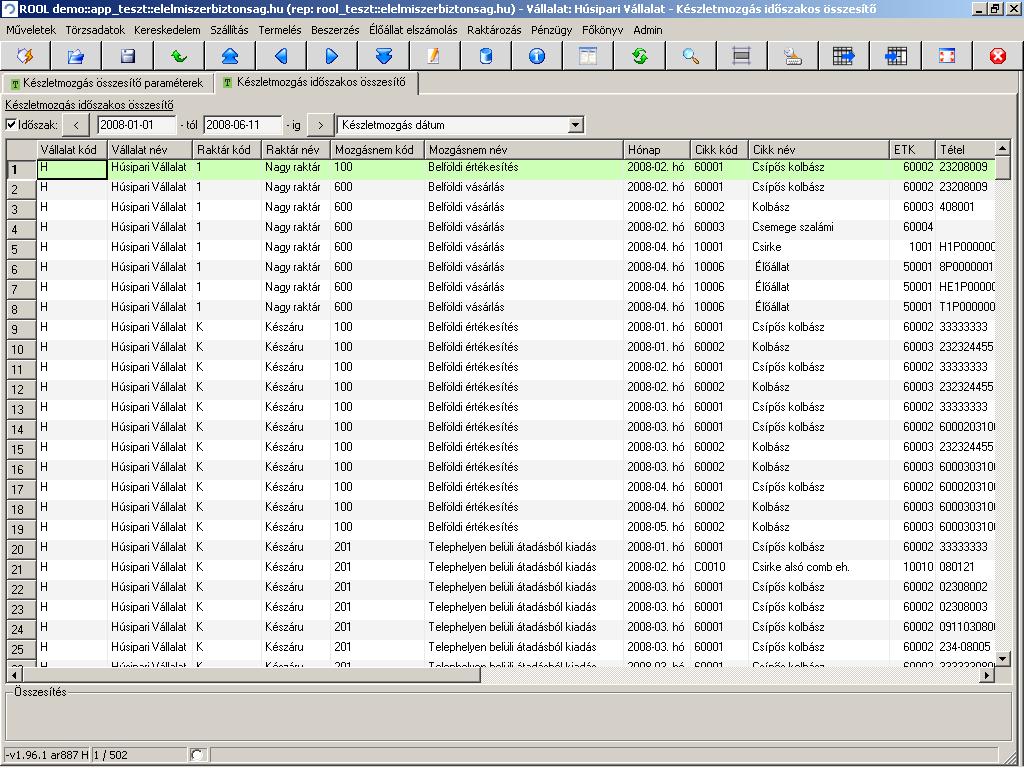Viewport: 1024px width, 768px height.
Task: Click the vertical scrollbar down arrow
Action: [x=1003, y=659]
